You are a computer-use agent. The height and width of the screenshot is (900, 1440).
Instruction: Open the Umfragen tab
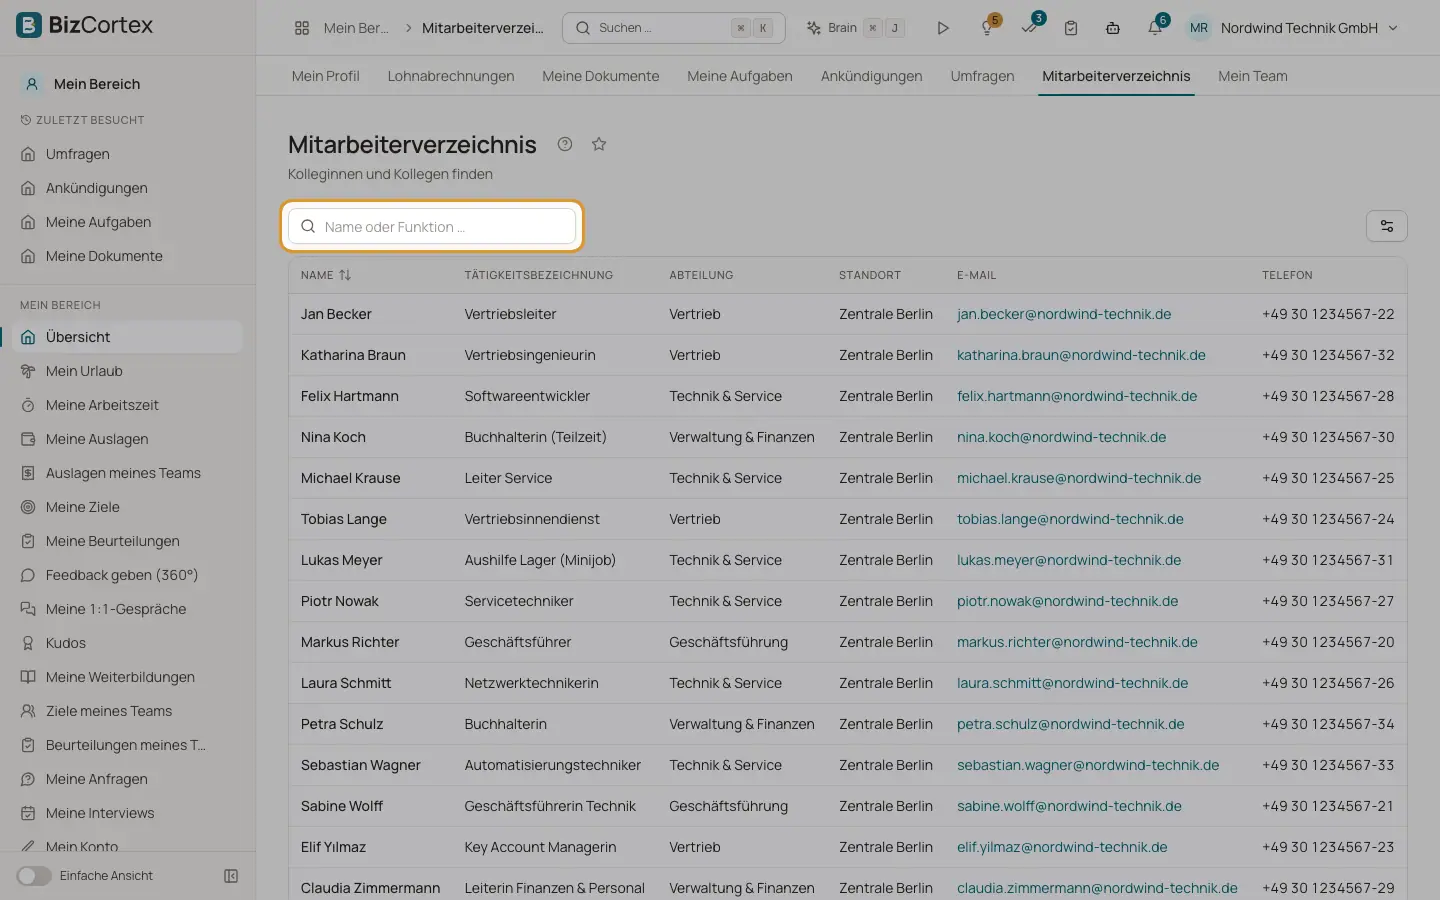click(x=982, y=76)
